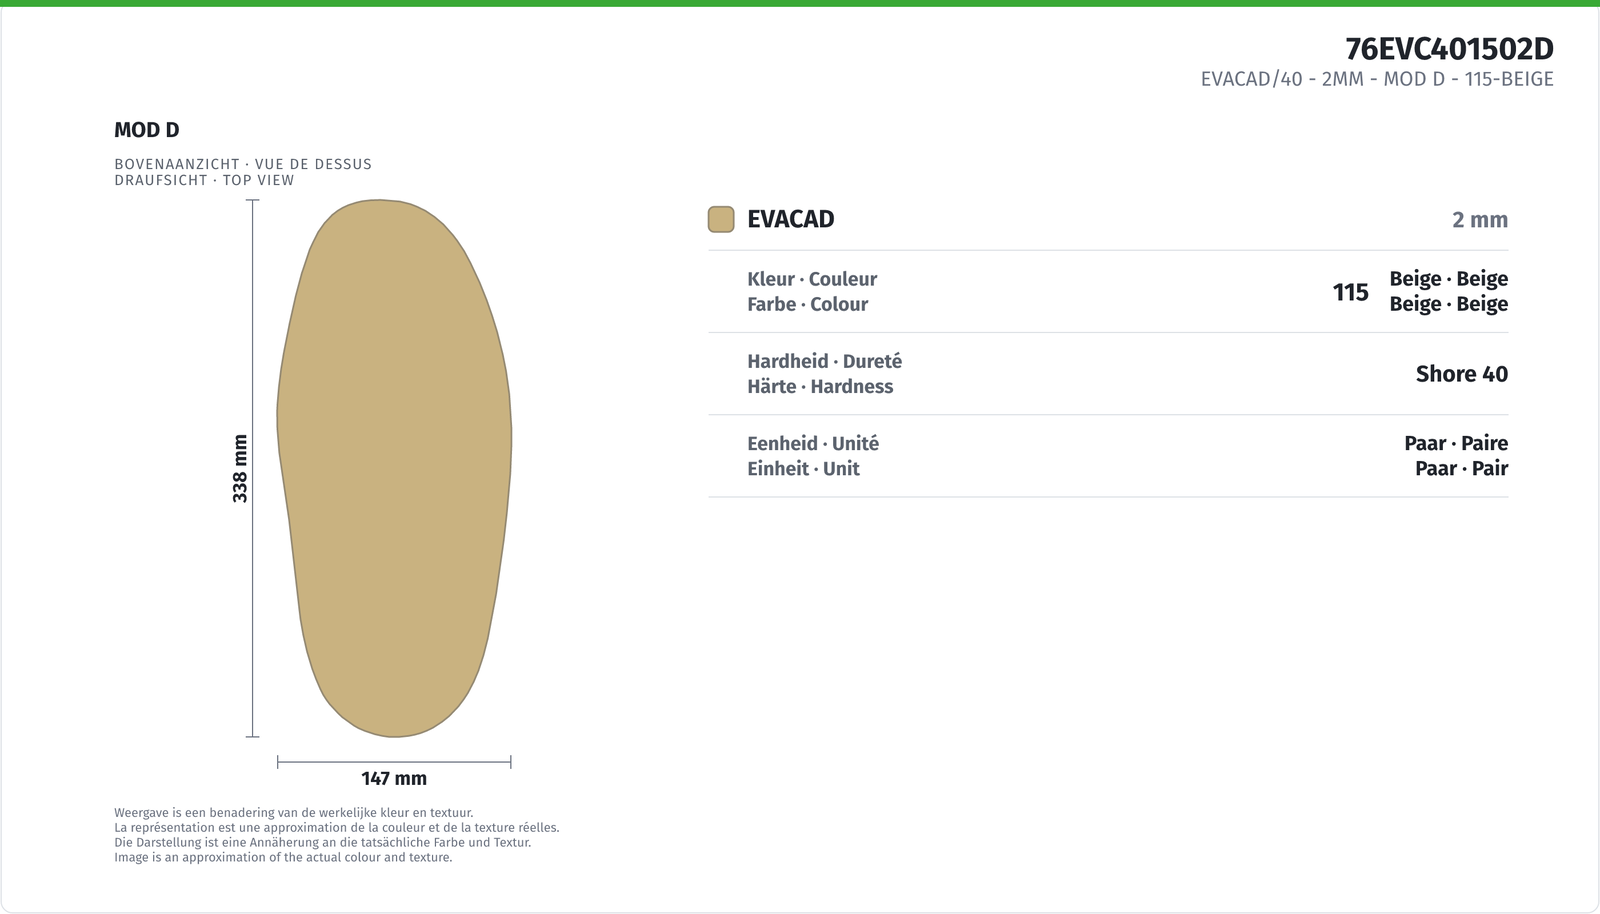1600x914 pixels.
Task: Click the Paar · Pair unit value
Action: tap(1461, 468)
